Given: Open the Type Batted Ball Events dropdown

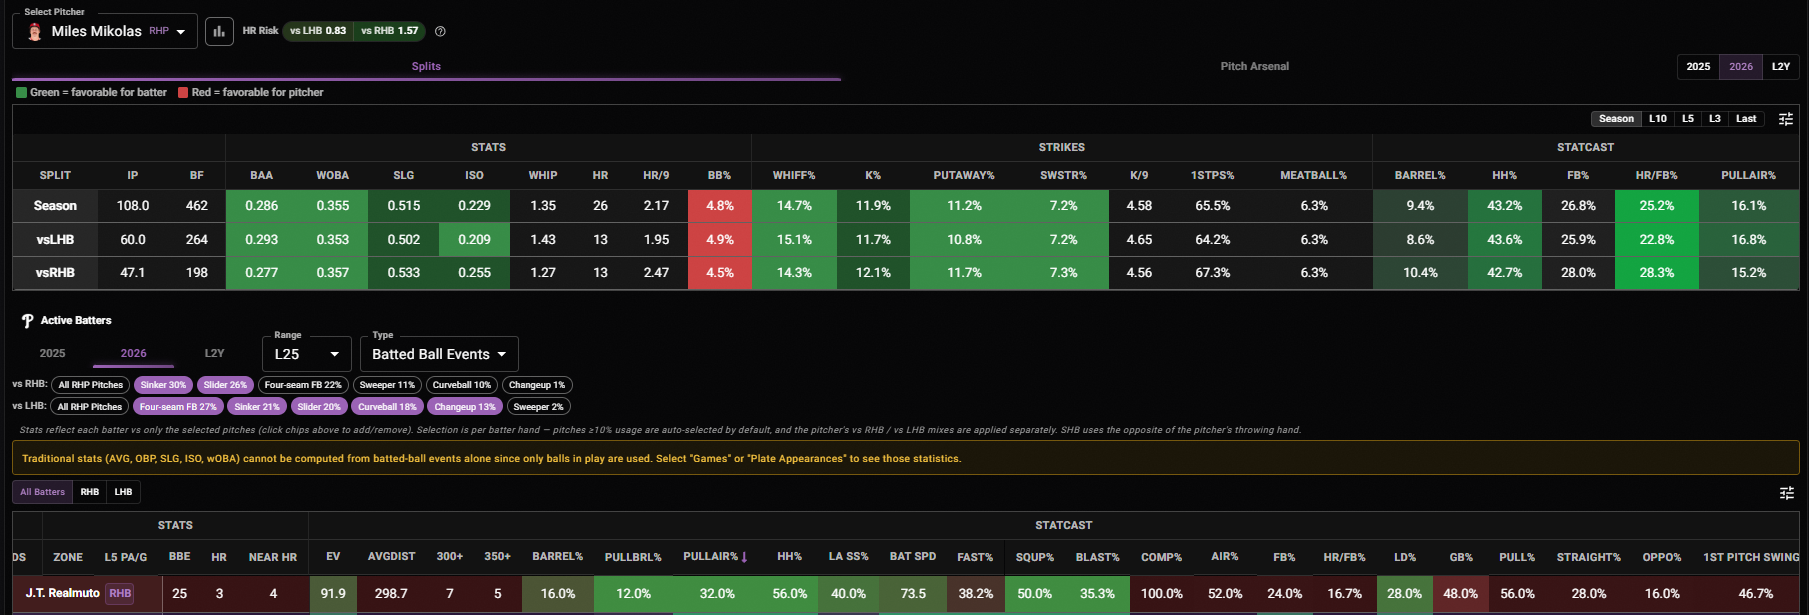Looking at the screenshot, I should click(x=439, y=354).
